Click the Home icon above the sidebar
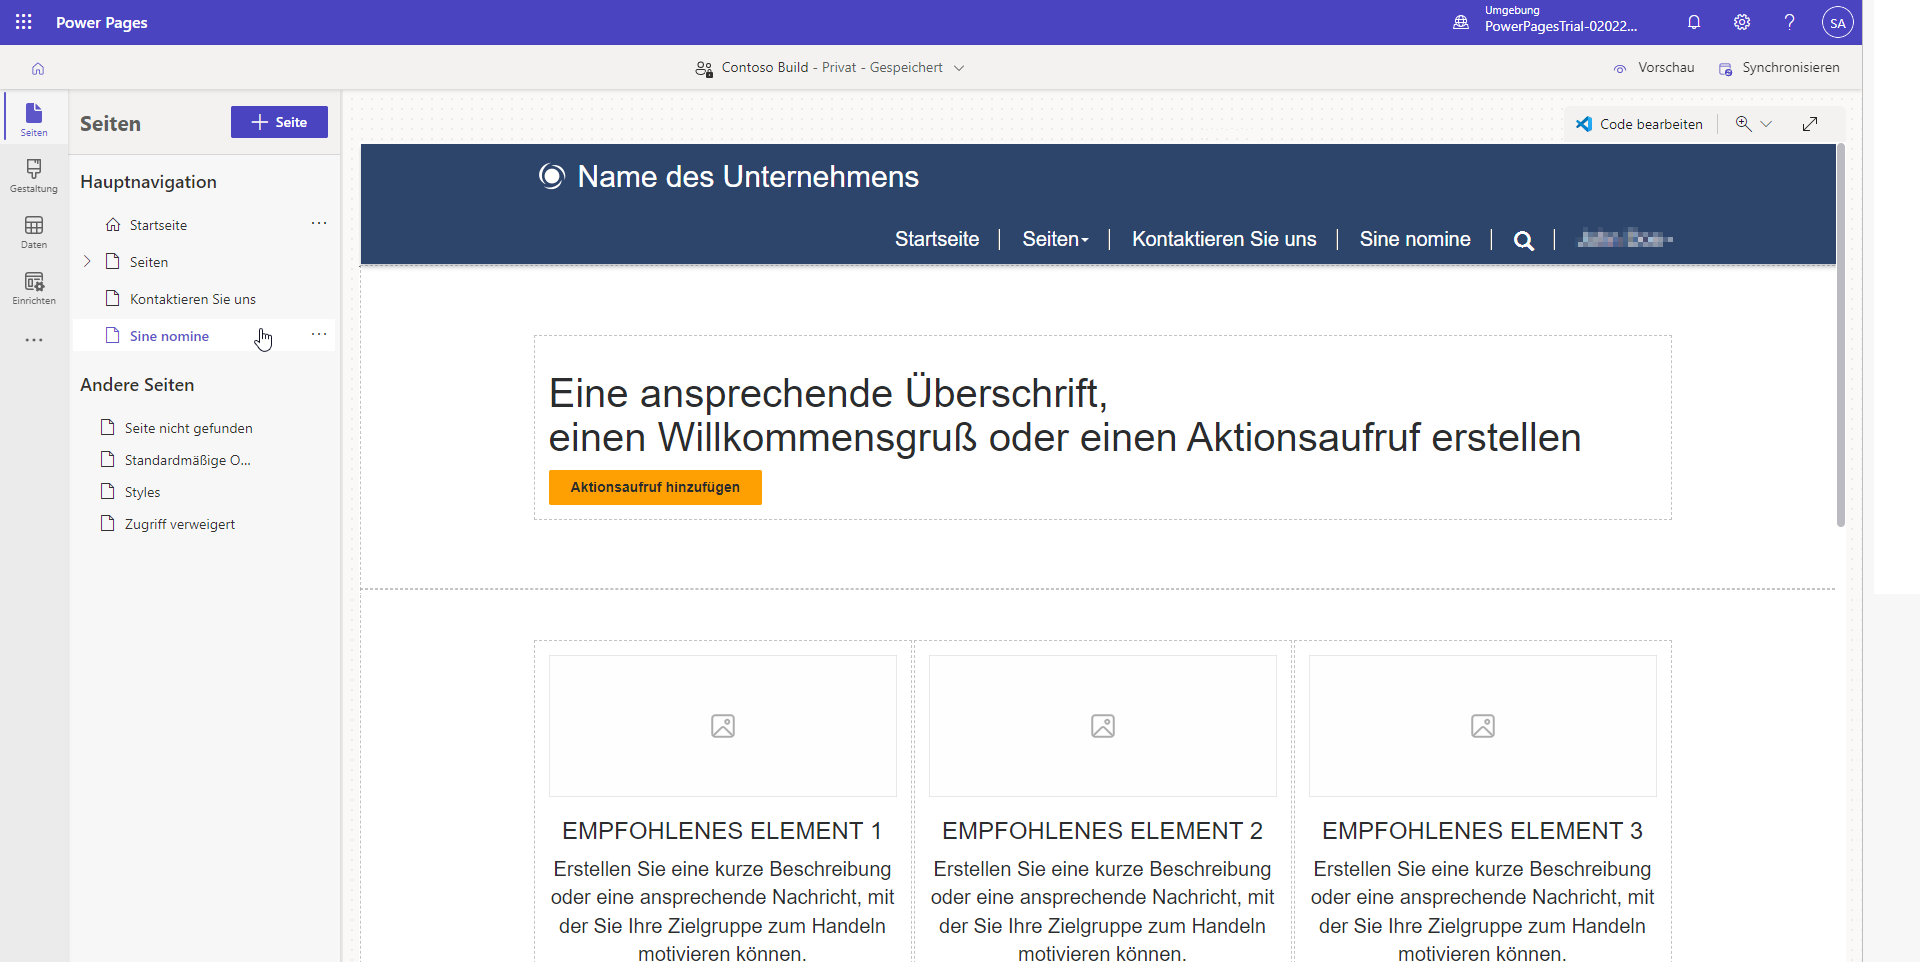Image resolution: width=1920 pixels, height=962 pixels. click(x=37, y=68)
